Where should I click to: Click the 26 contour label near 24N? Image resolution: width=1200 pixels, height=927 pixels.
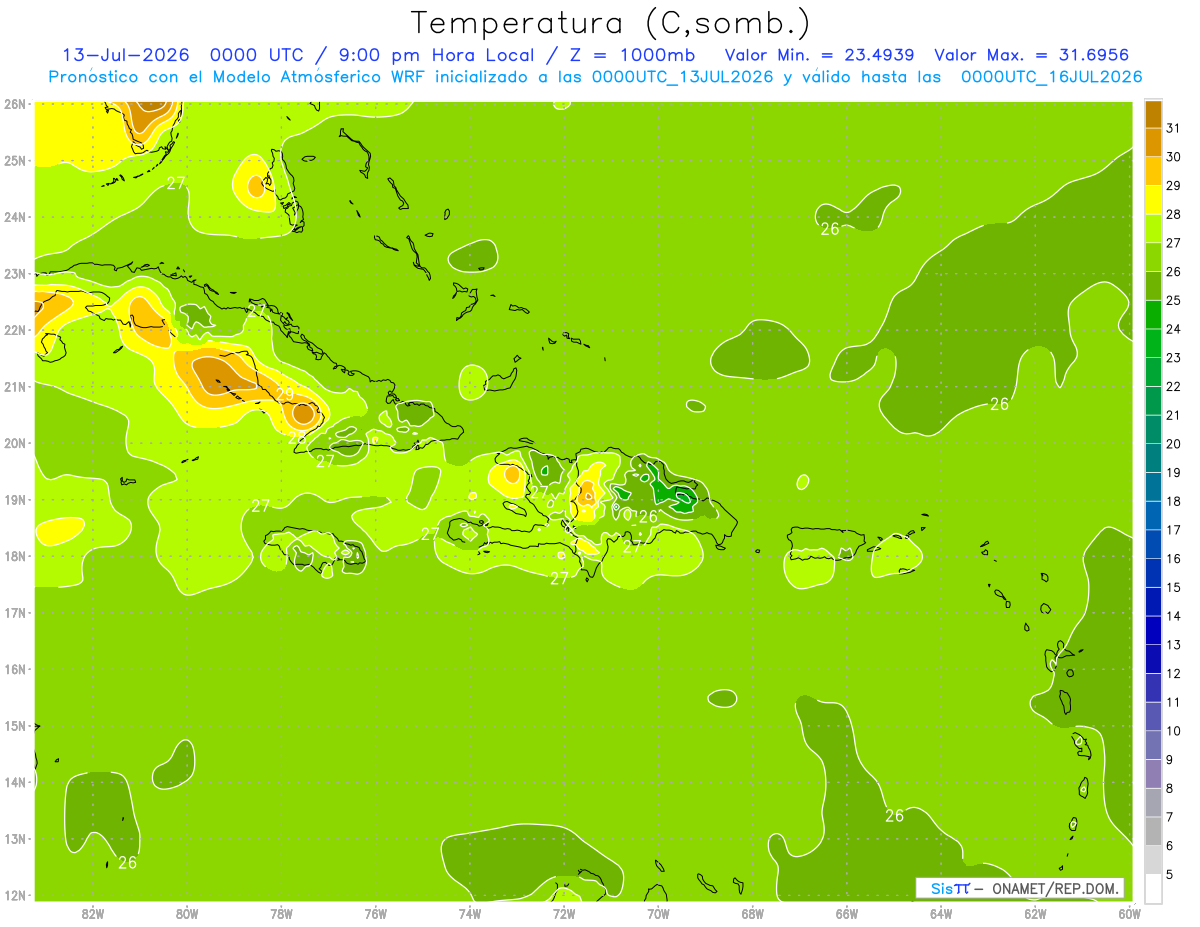[x=830, y=229]
